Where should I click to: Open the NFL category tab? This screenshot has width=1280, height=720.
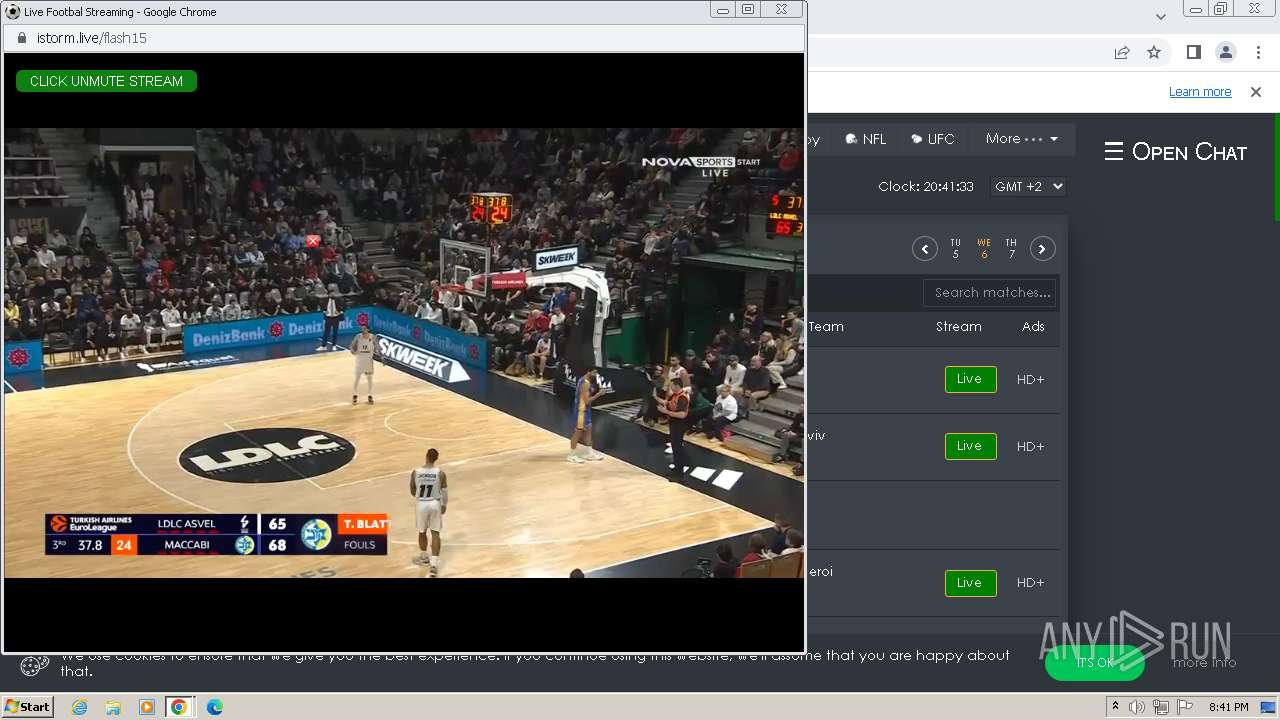[866, 139]
